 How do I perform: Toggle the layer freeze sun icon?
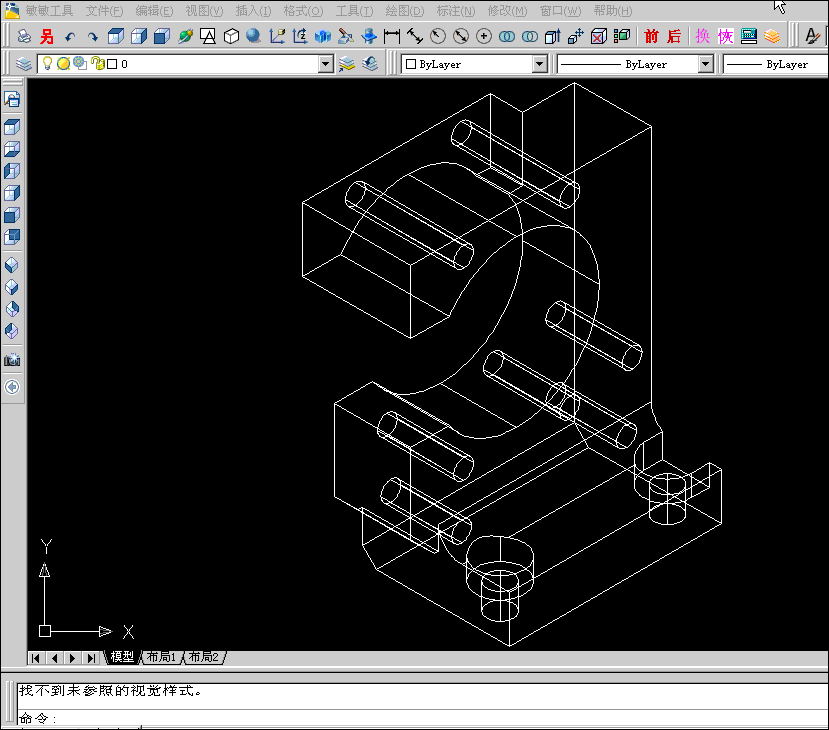tap(63, 63)
